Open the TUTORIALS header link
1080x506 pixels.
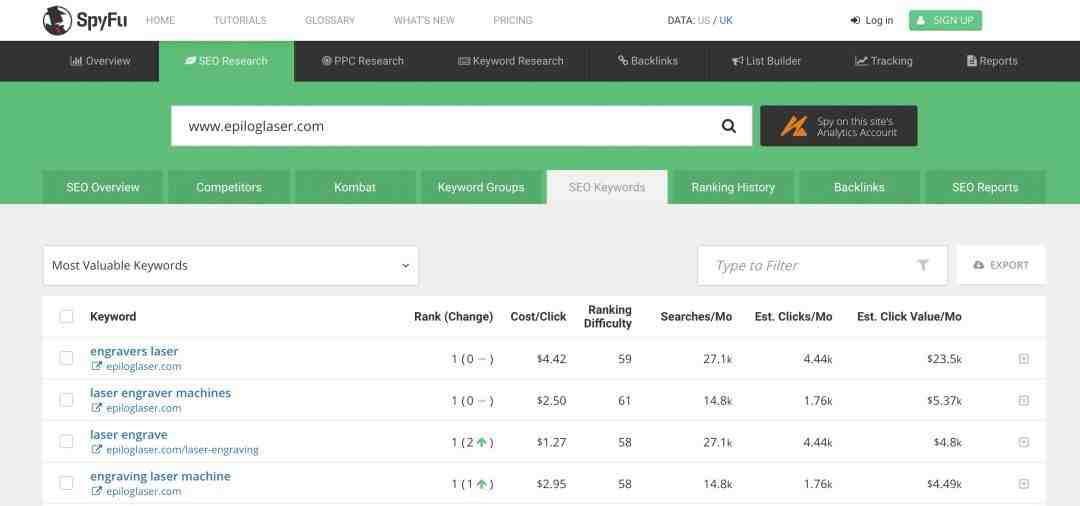240,21
